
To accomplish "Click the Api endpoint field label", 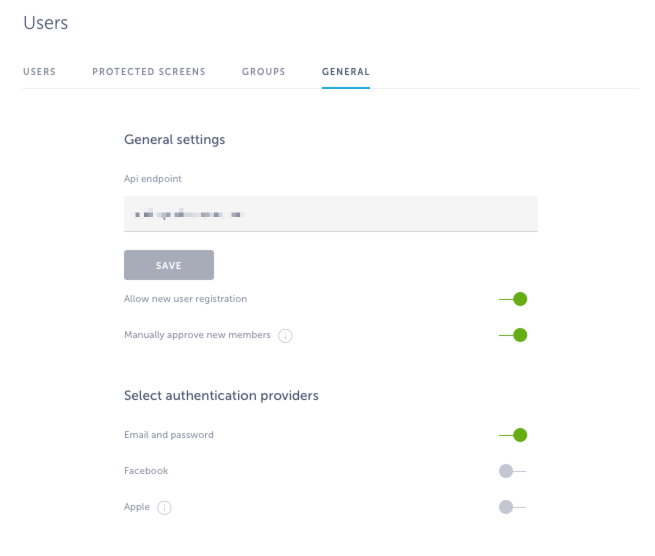I will (153, 179).
